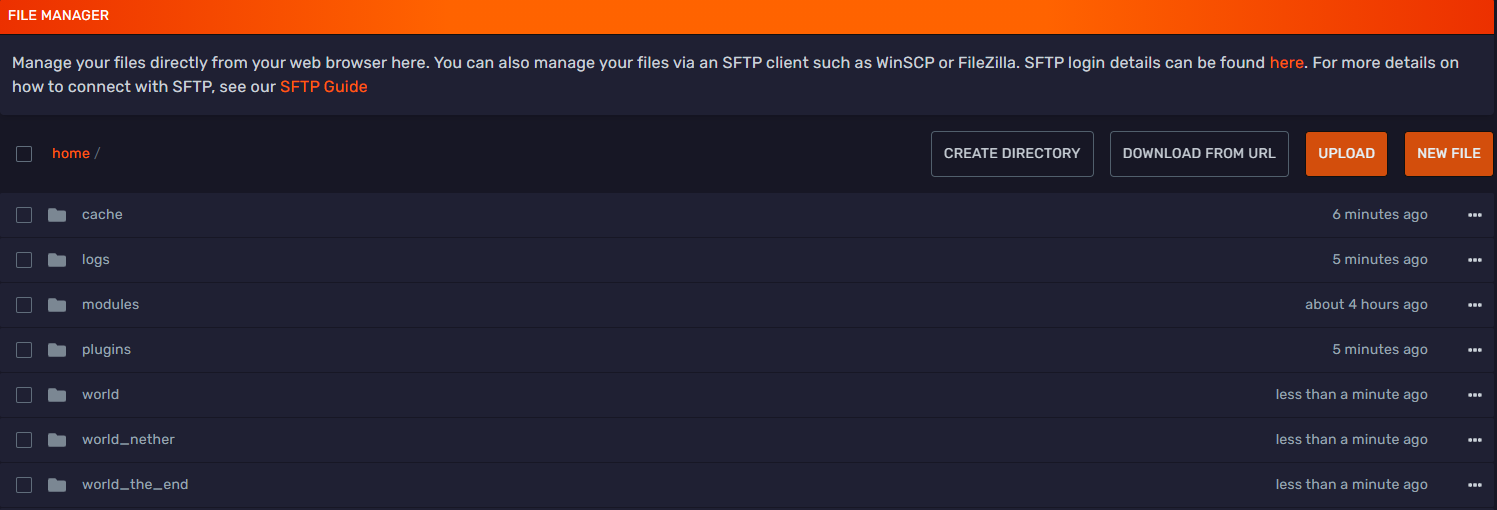Image resolution: width=1497 pixels, height=510 pixels.
Task: Open the SFTP Guide link
Action: 324,87
